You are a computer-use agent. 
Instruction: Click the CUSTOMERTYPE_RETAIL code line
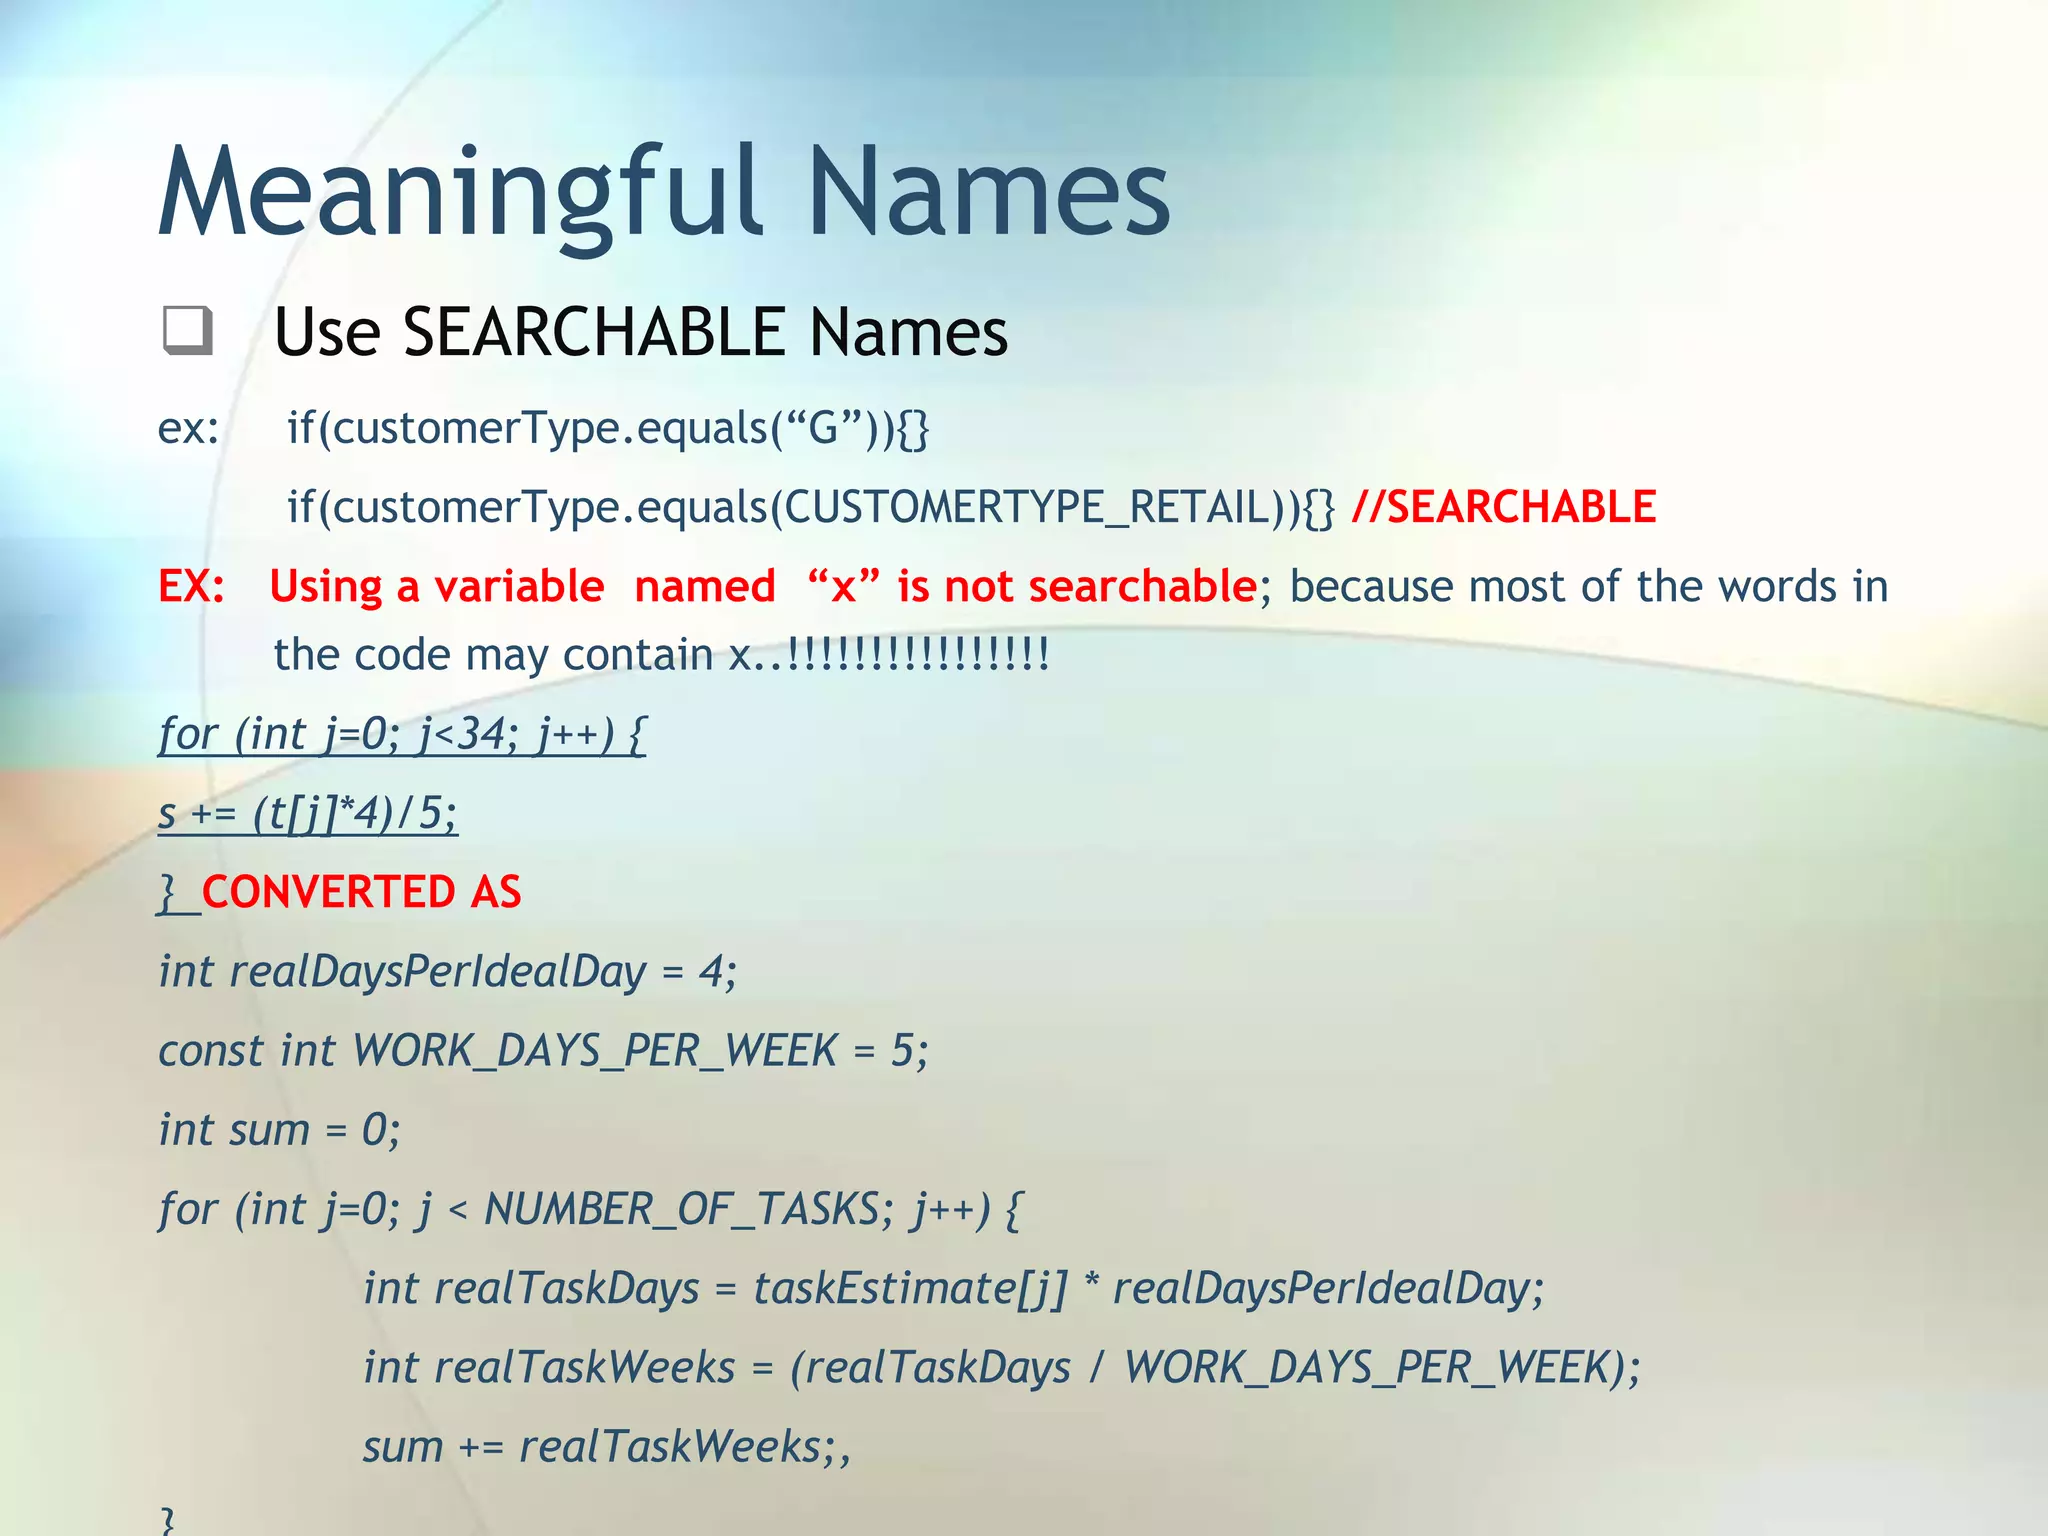(810, 508)
